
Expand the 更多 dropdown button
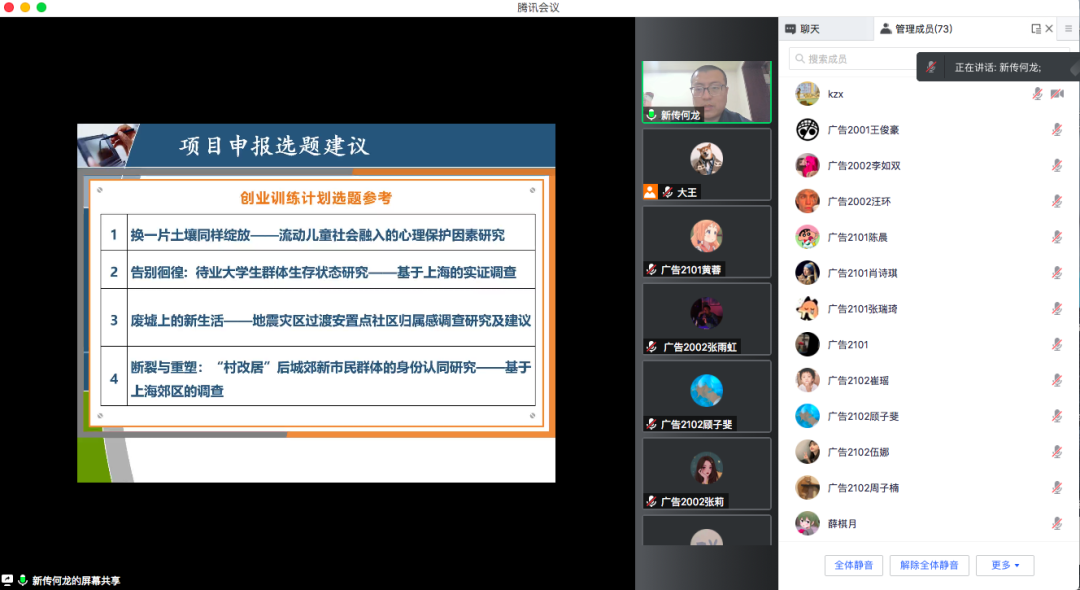[x=1005, y=565]
